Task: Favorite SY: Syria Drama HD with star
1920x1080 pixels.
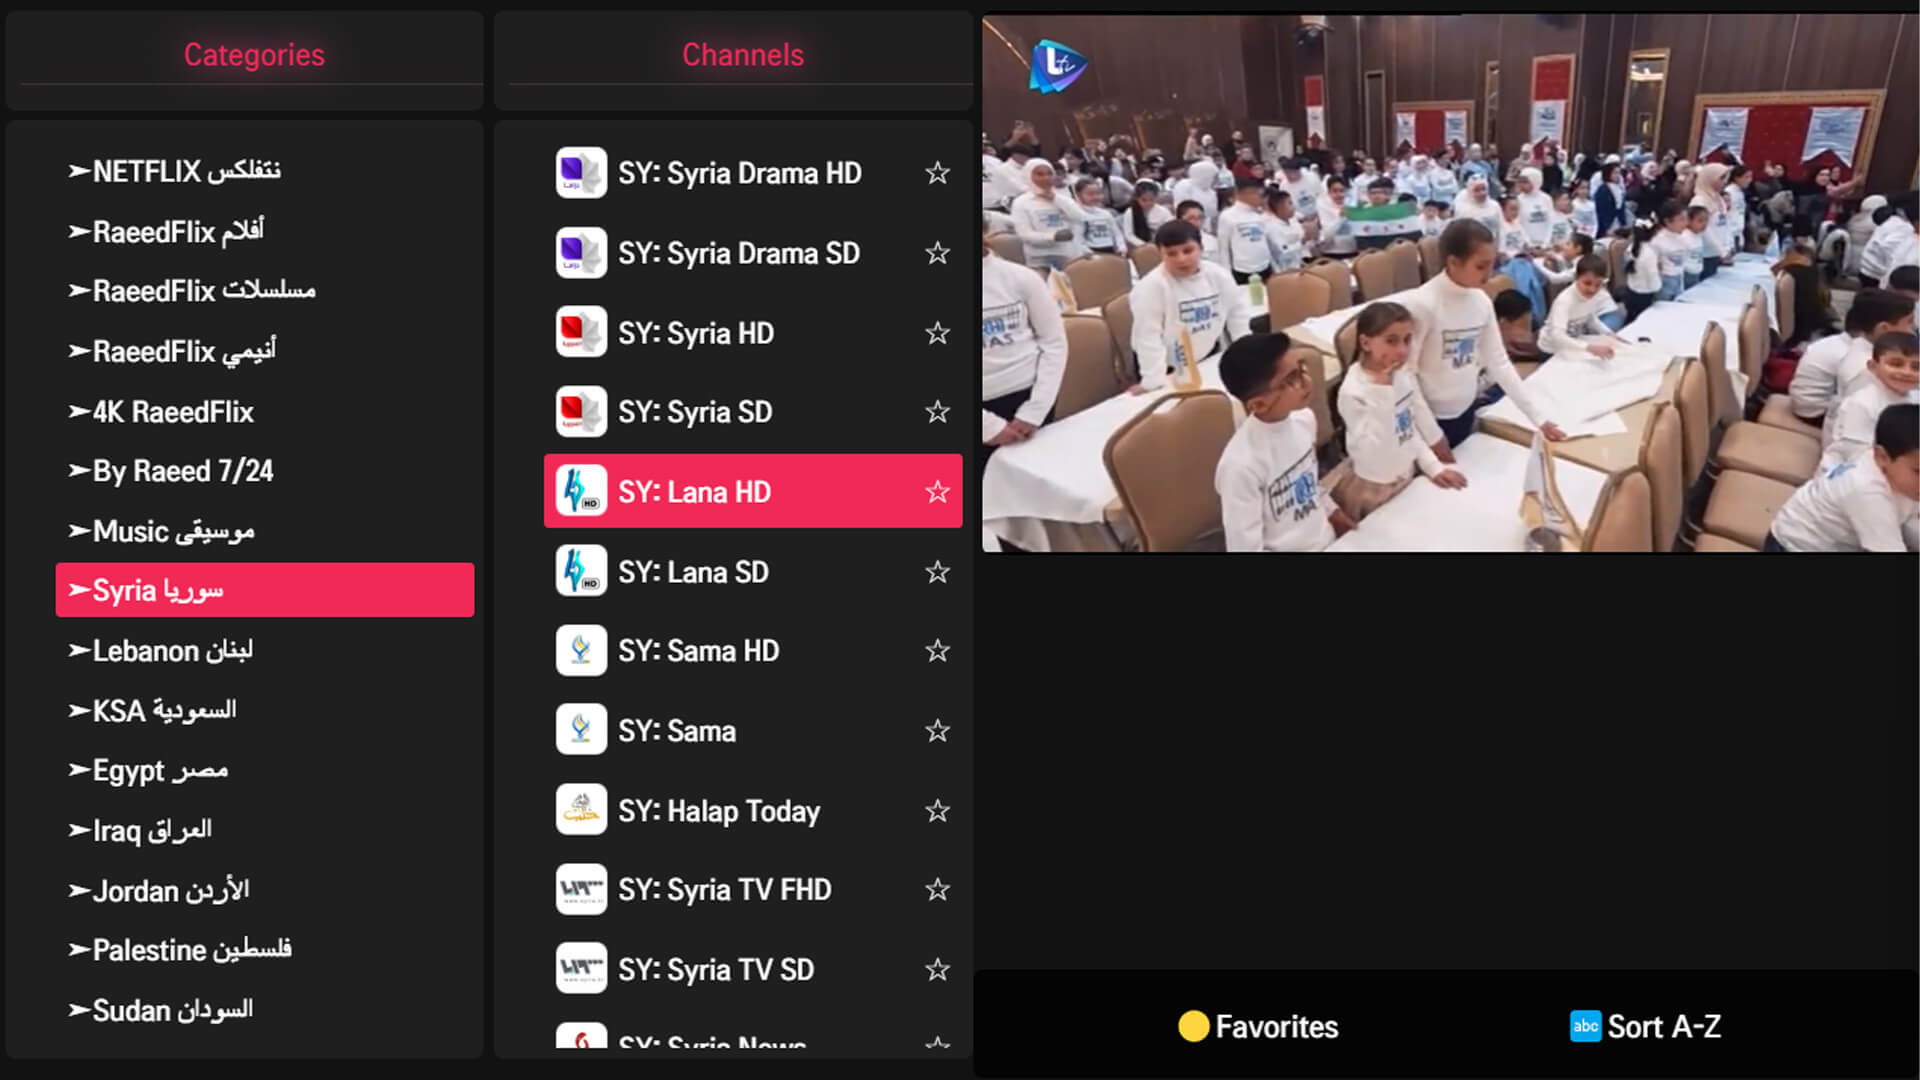Action: tap(937, 173)
